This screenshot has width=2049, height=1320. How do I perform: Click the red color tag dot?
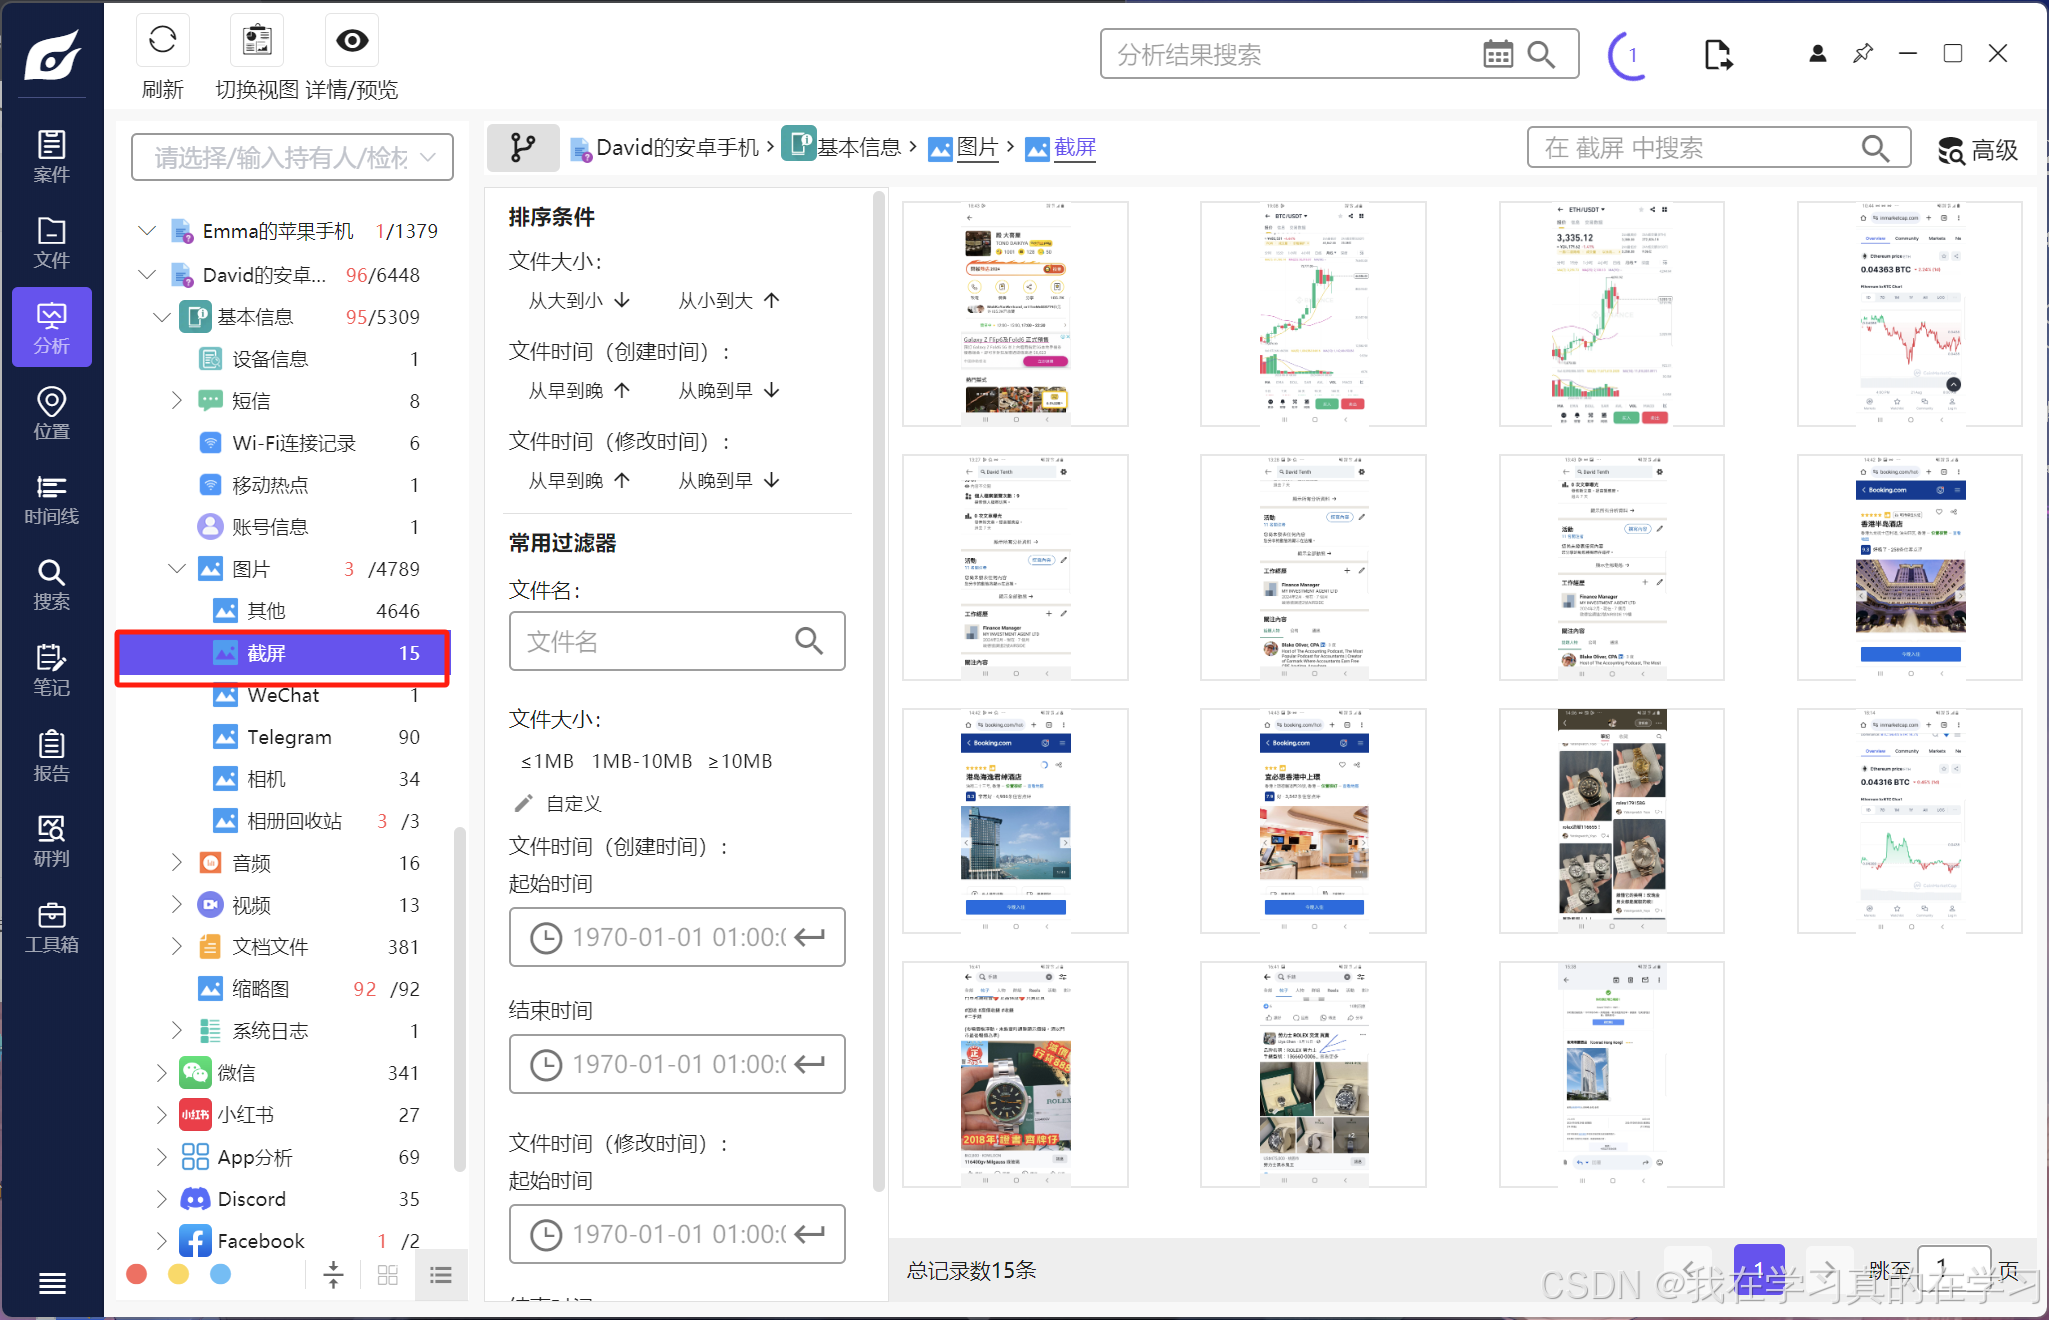[x=137, y=1274]
